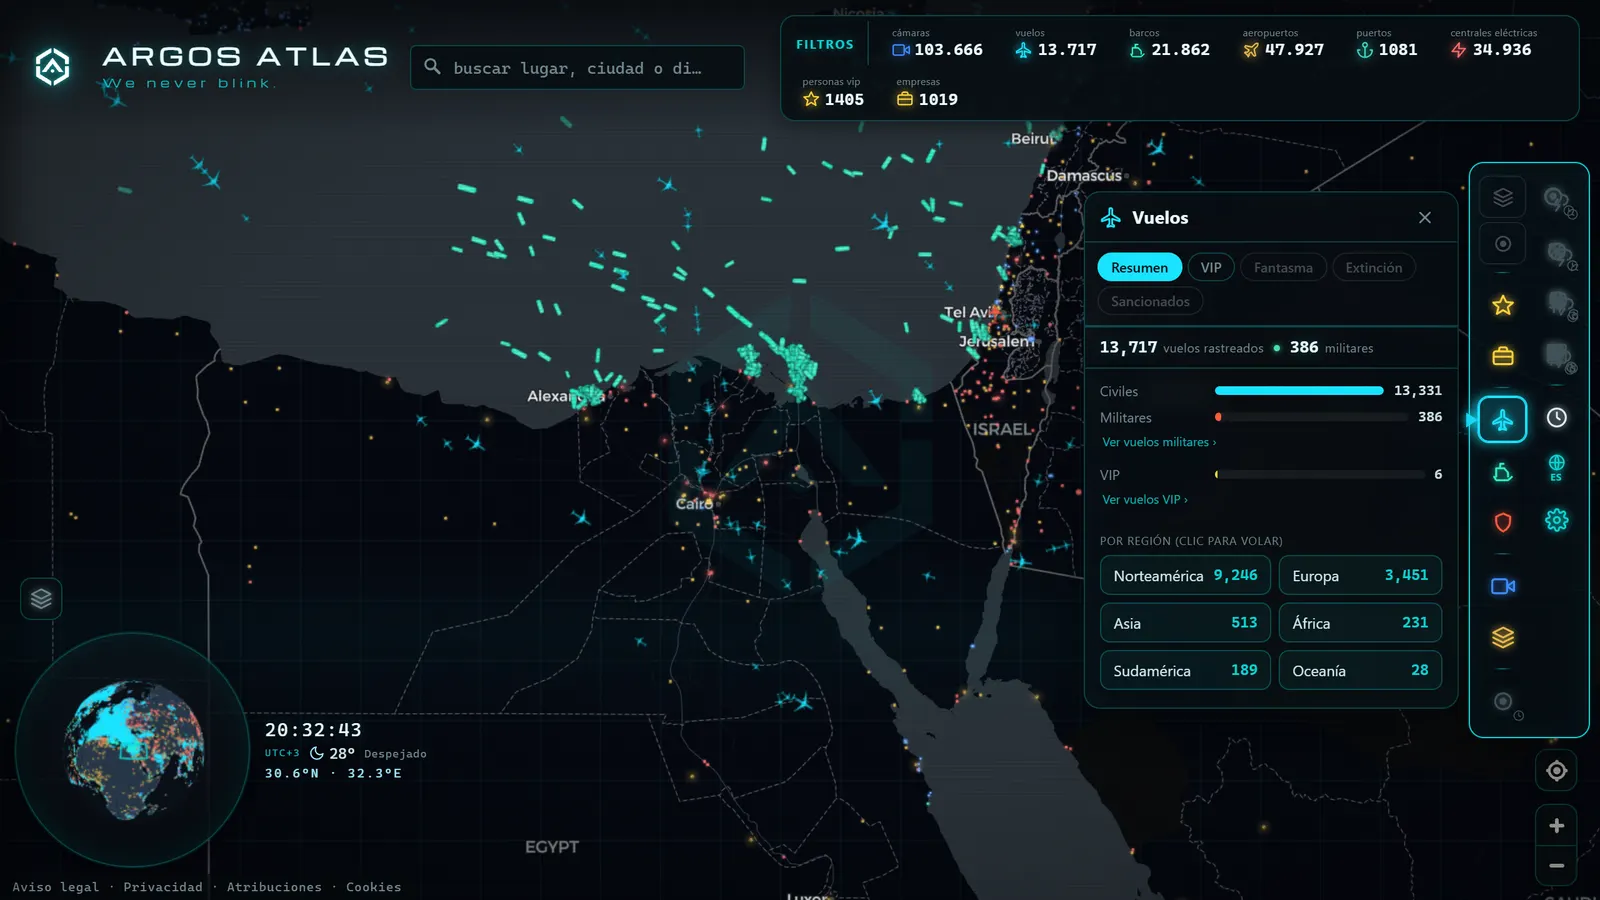Viewport: 1600px width, 900px height.
Task: Select the Resumen tab in Vuelos panel
Action: pos(1139,267)
